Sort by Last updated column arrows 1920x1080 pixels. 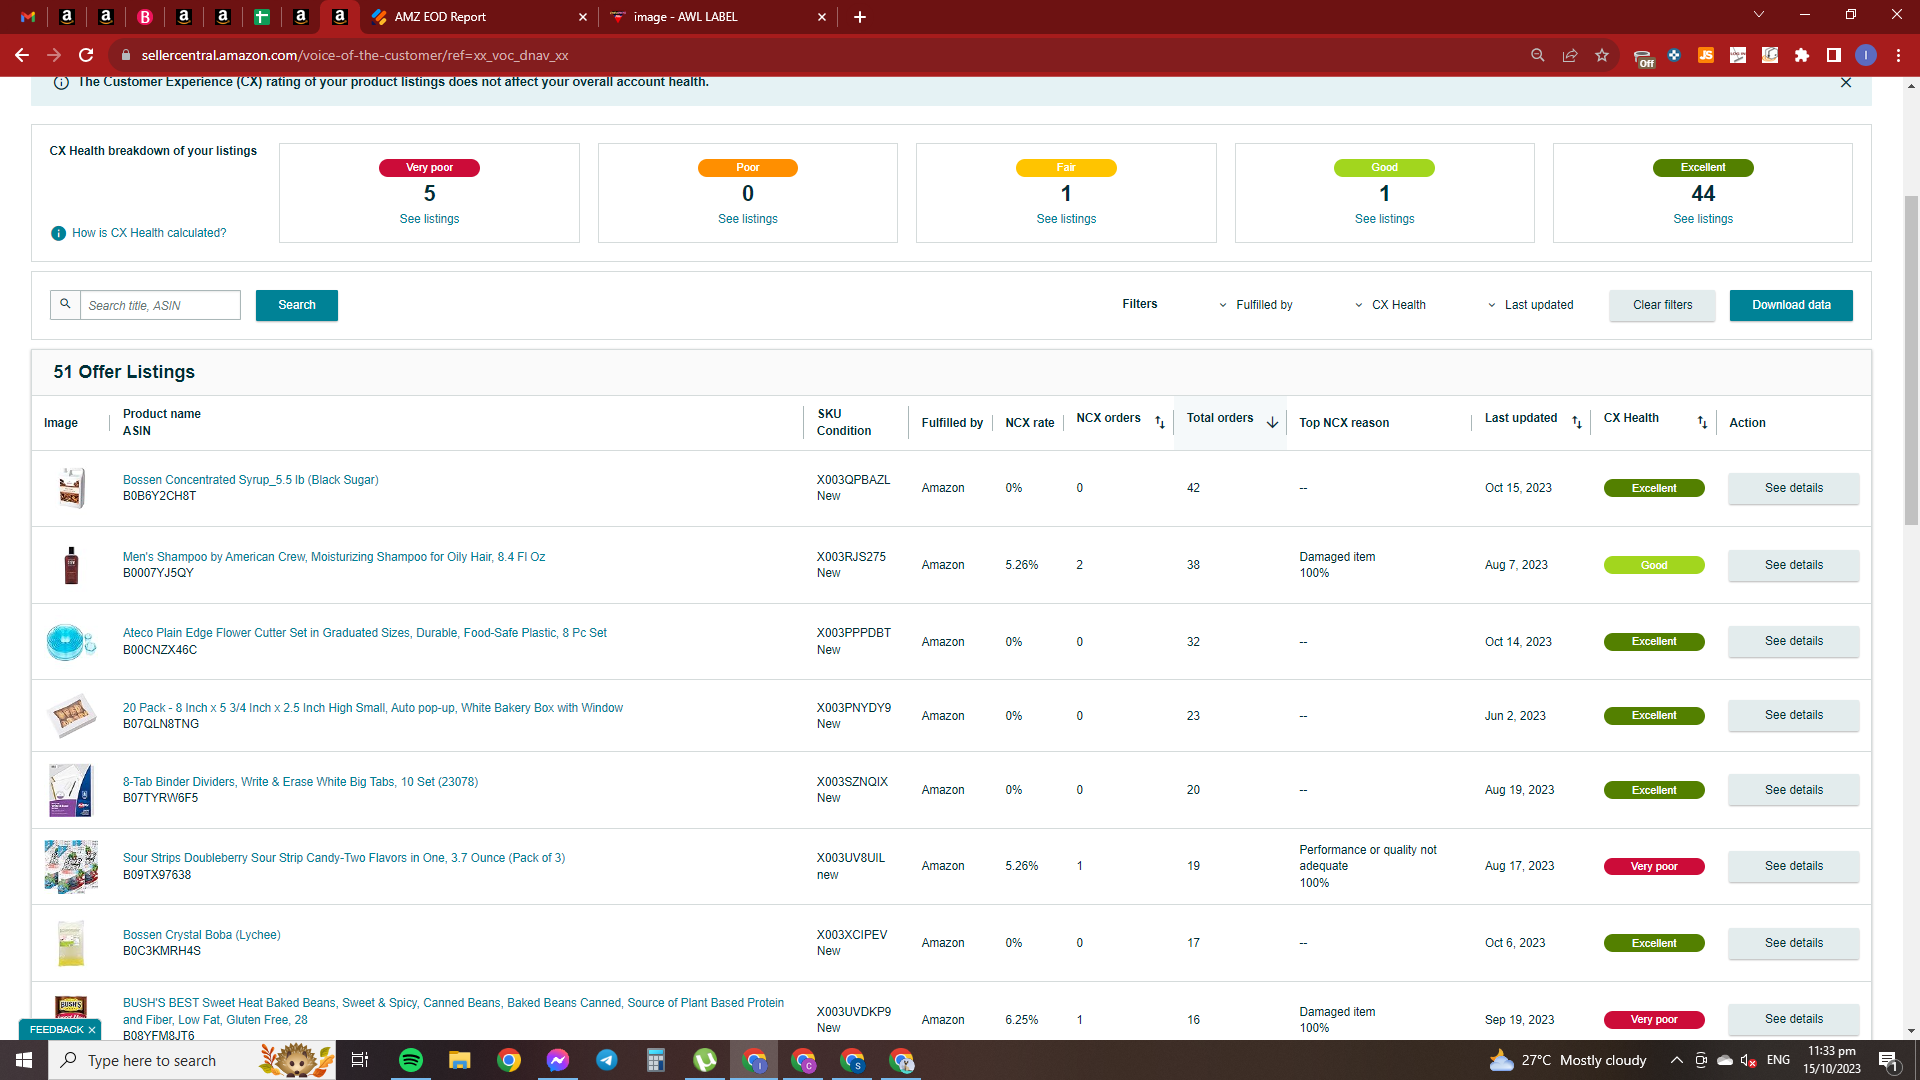[1577, 423]
